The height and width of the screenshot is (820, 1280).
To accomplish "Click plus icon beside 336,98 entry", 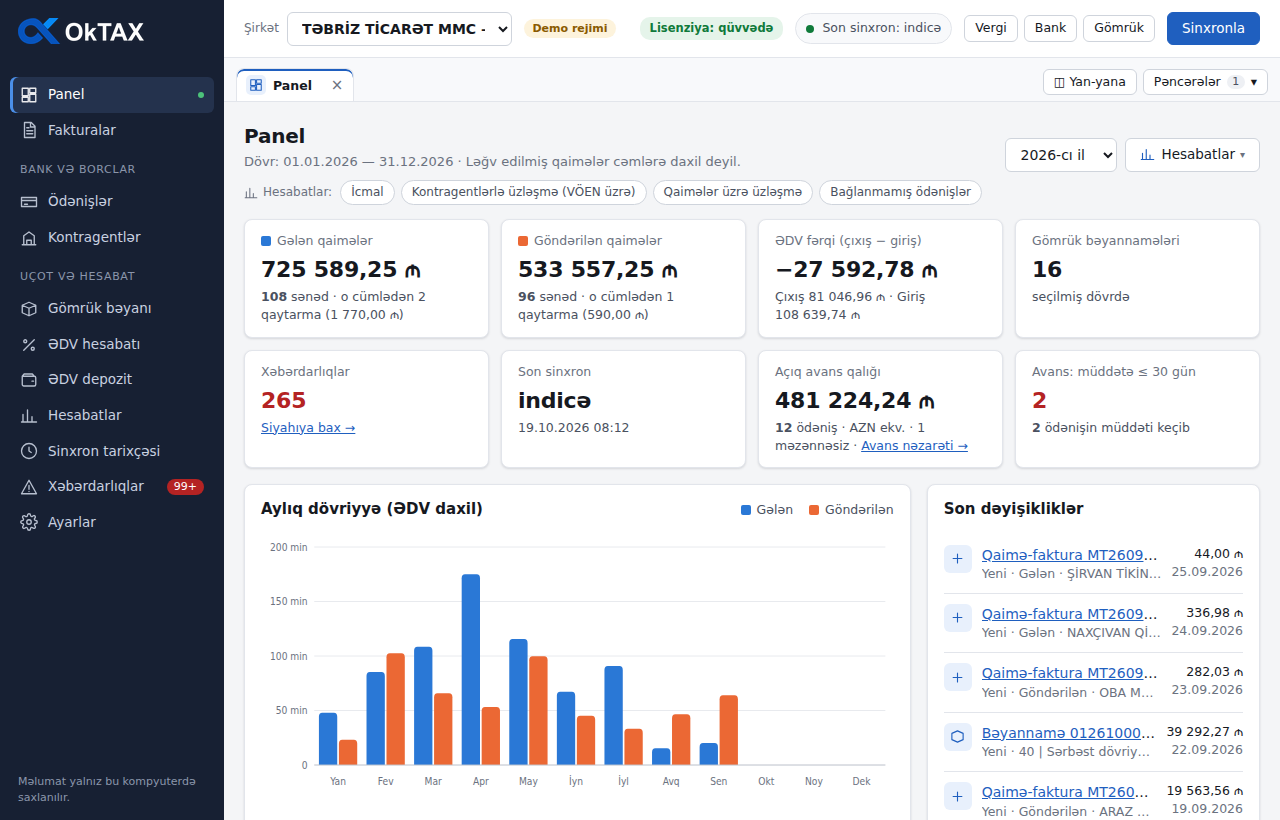I will (958, 618).
